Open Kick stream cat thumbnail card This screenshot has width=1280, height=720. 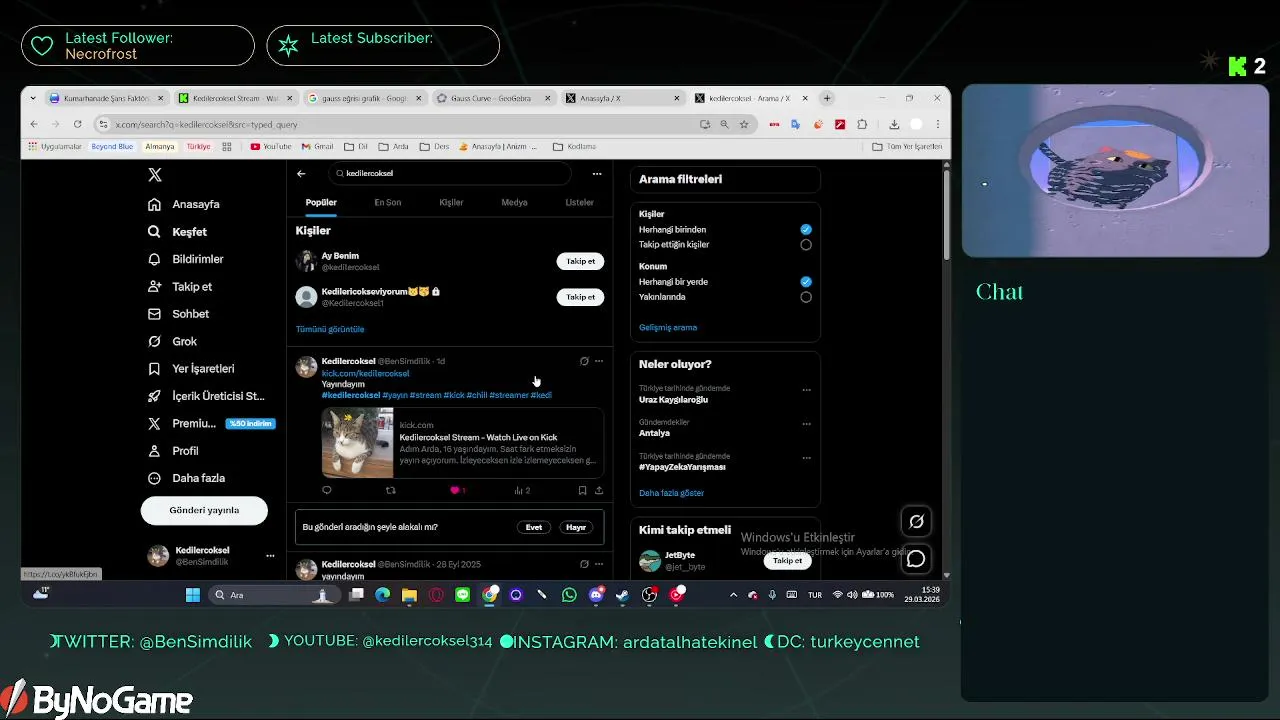point(462,443)
